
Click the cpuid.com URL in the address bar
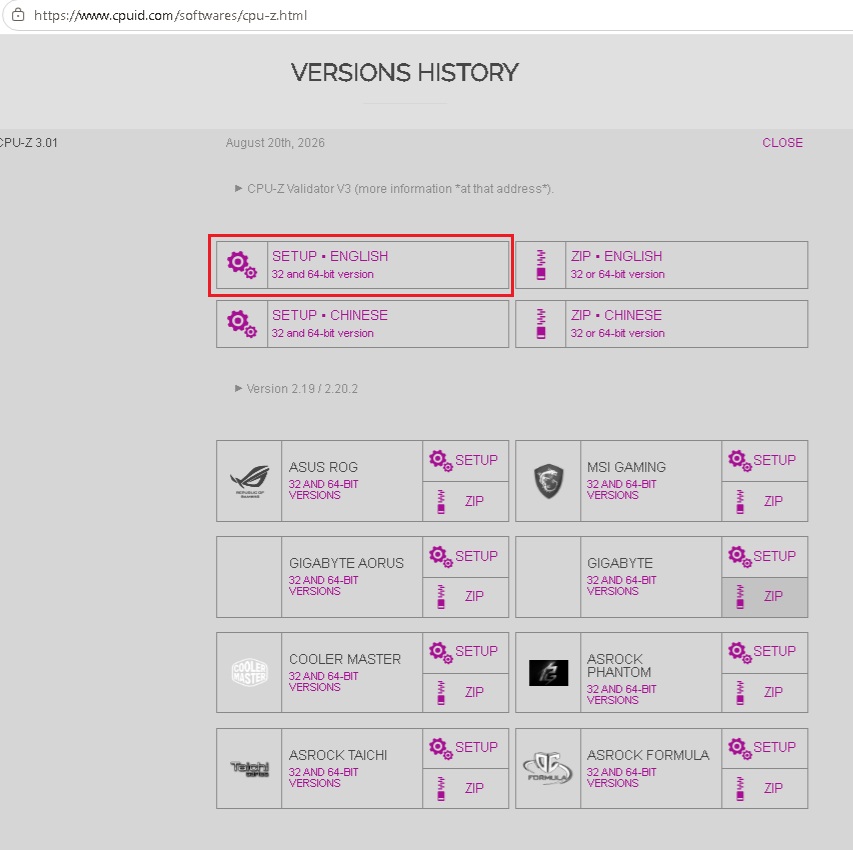click(170, 15)
